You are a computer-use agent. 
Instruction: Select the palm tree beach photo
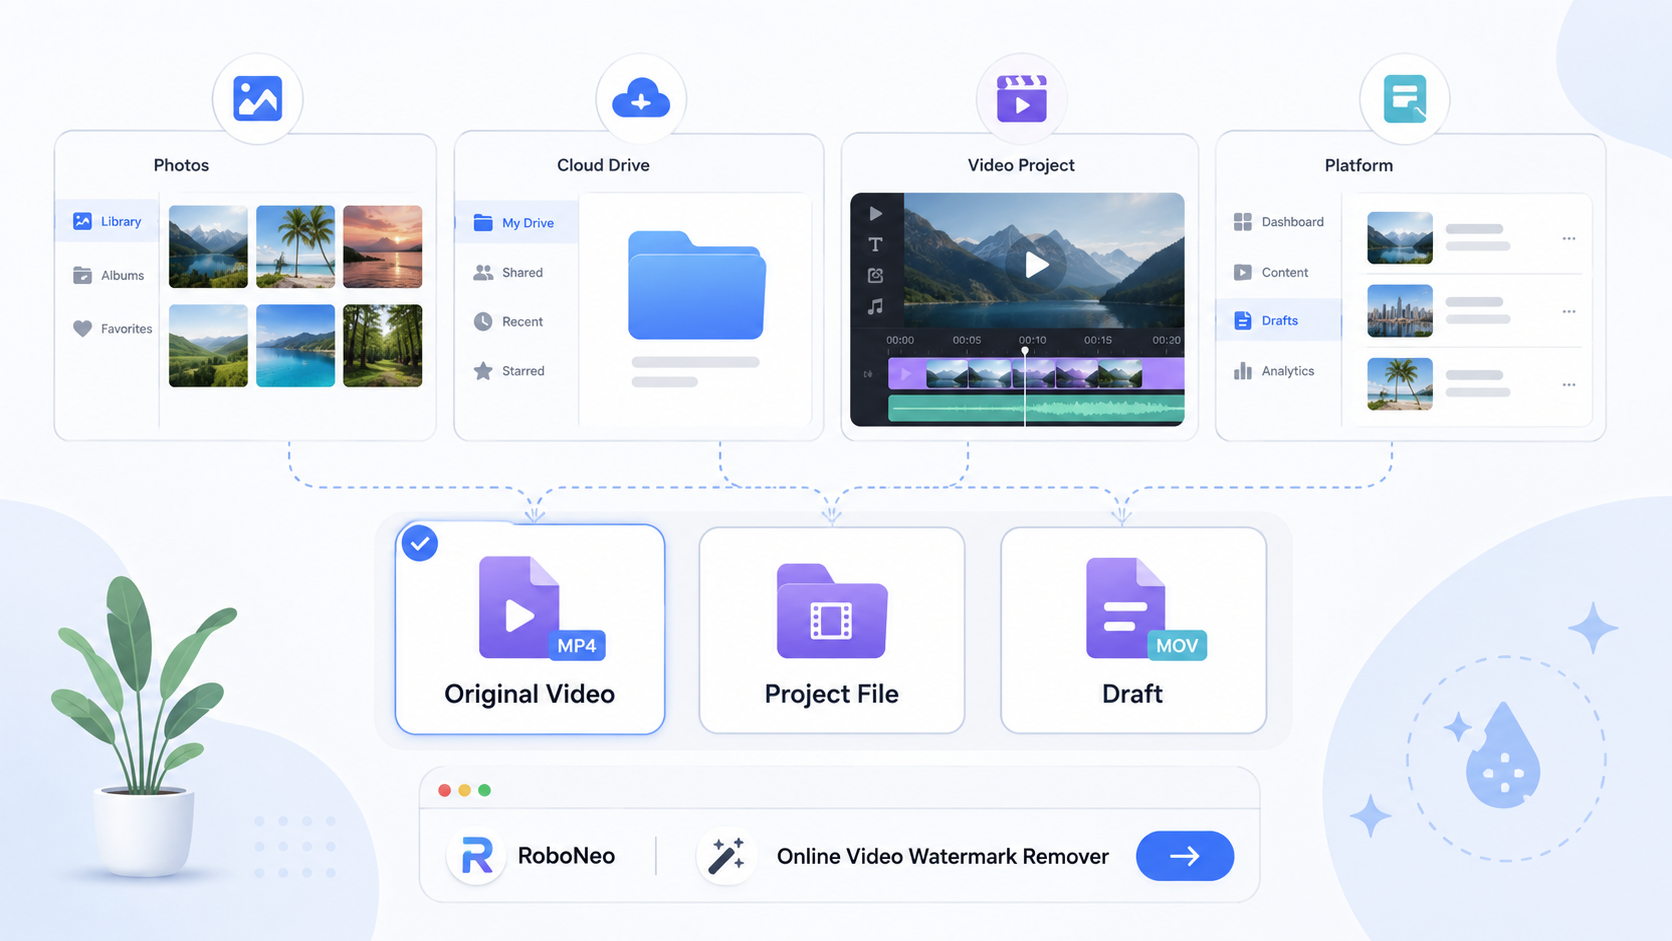pos(295,247)
